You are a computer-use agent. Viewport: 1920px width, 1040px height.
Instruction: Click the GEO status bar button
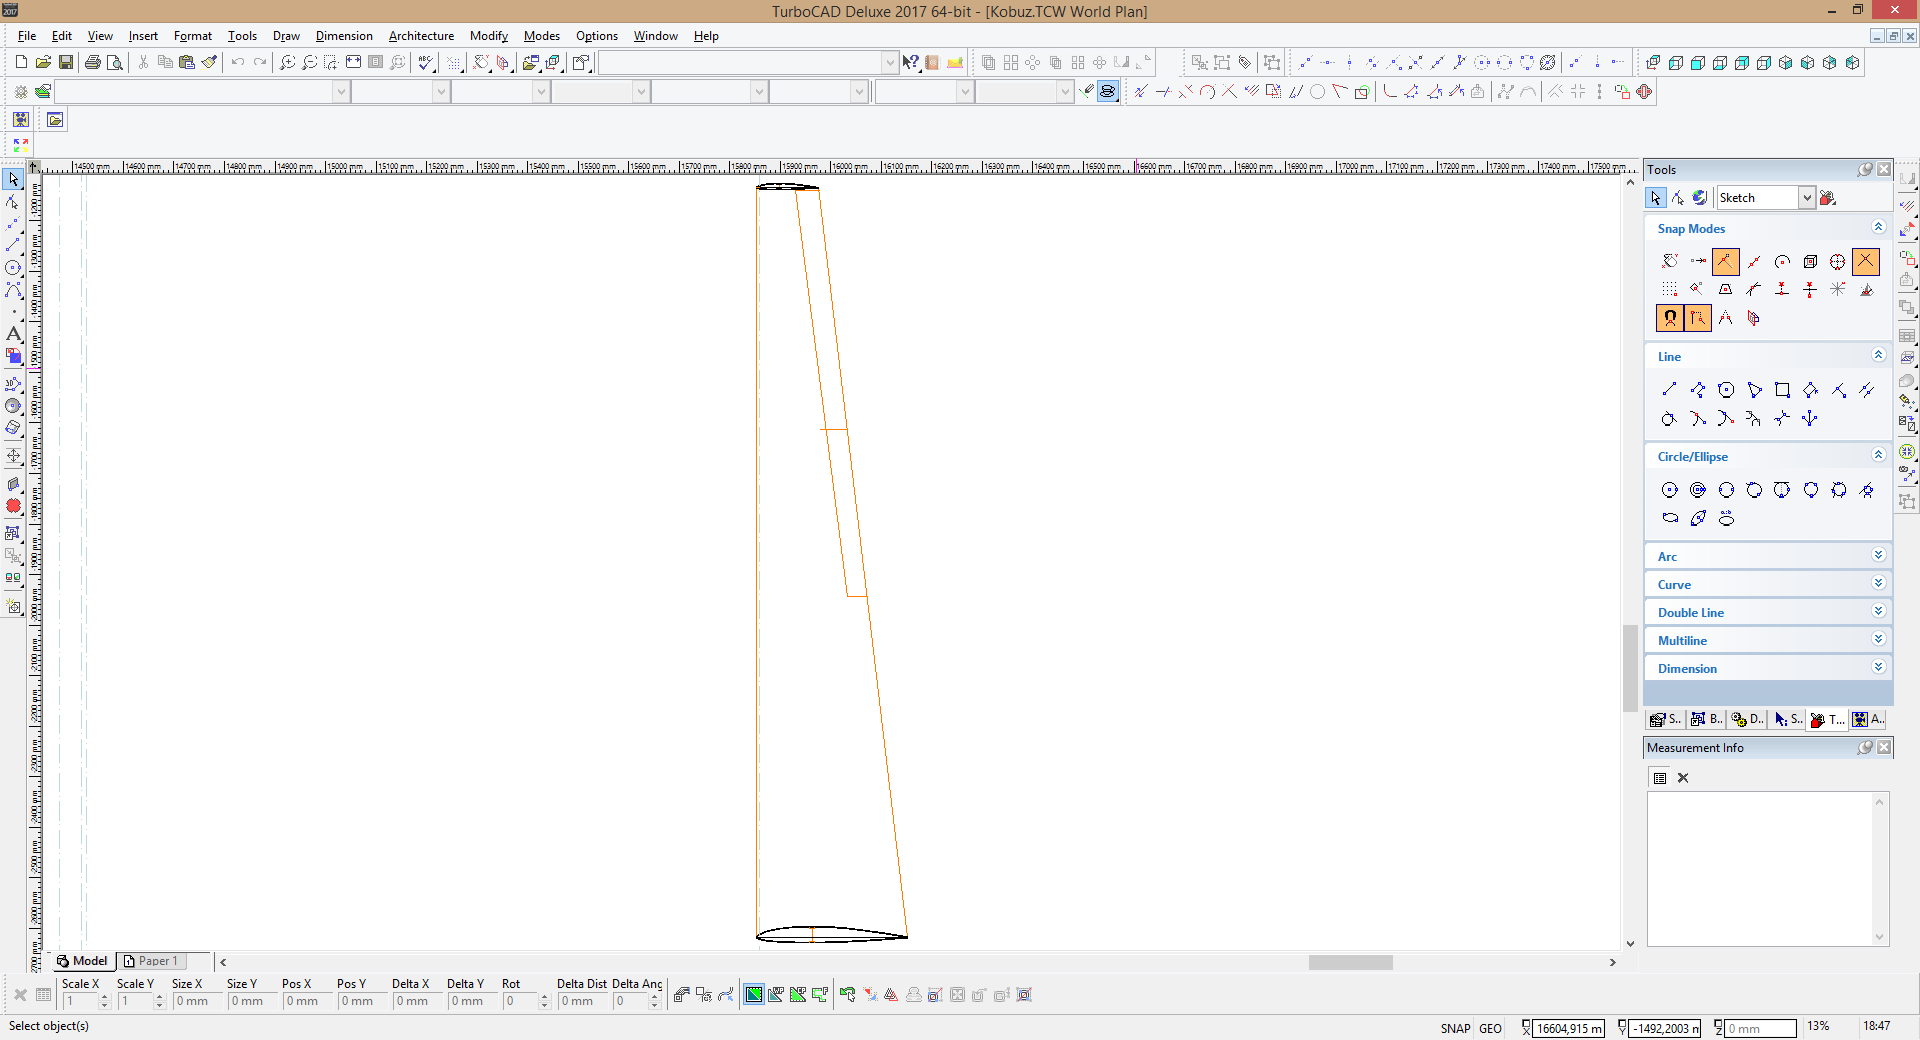point(1490,1028)
